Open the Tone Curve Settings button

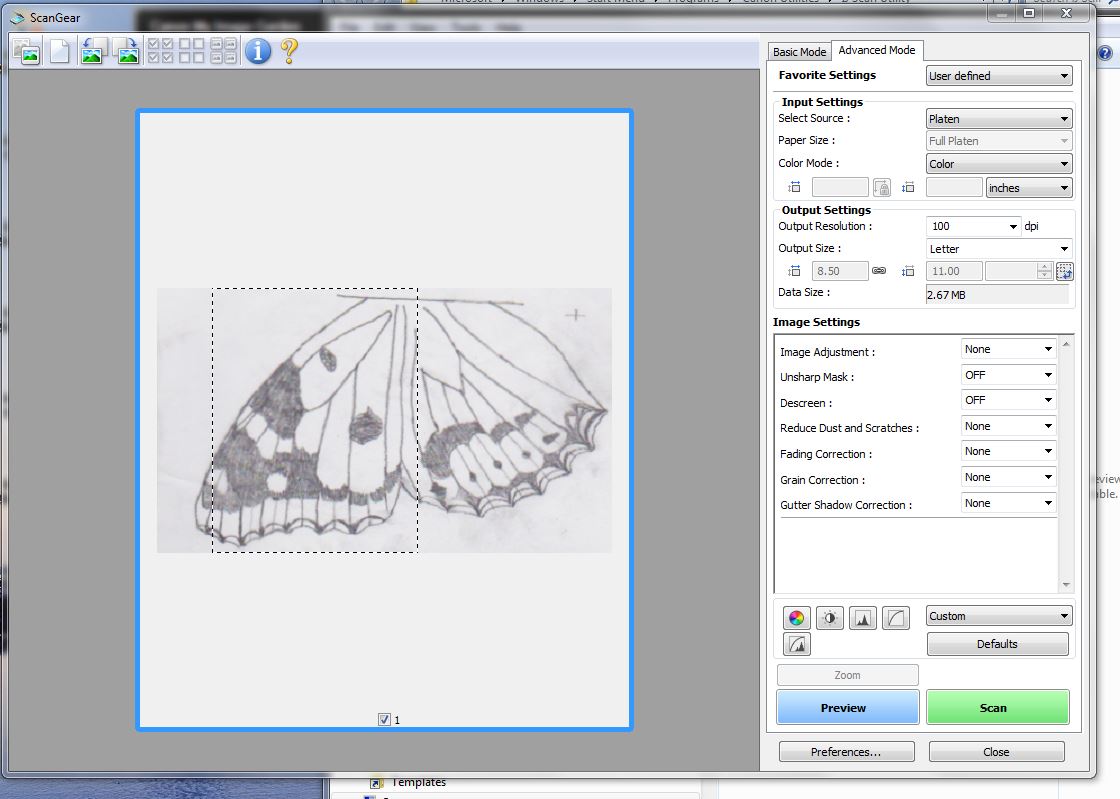[x=895, y=618]
